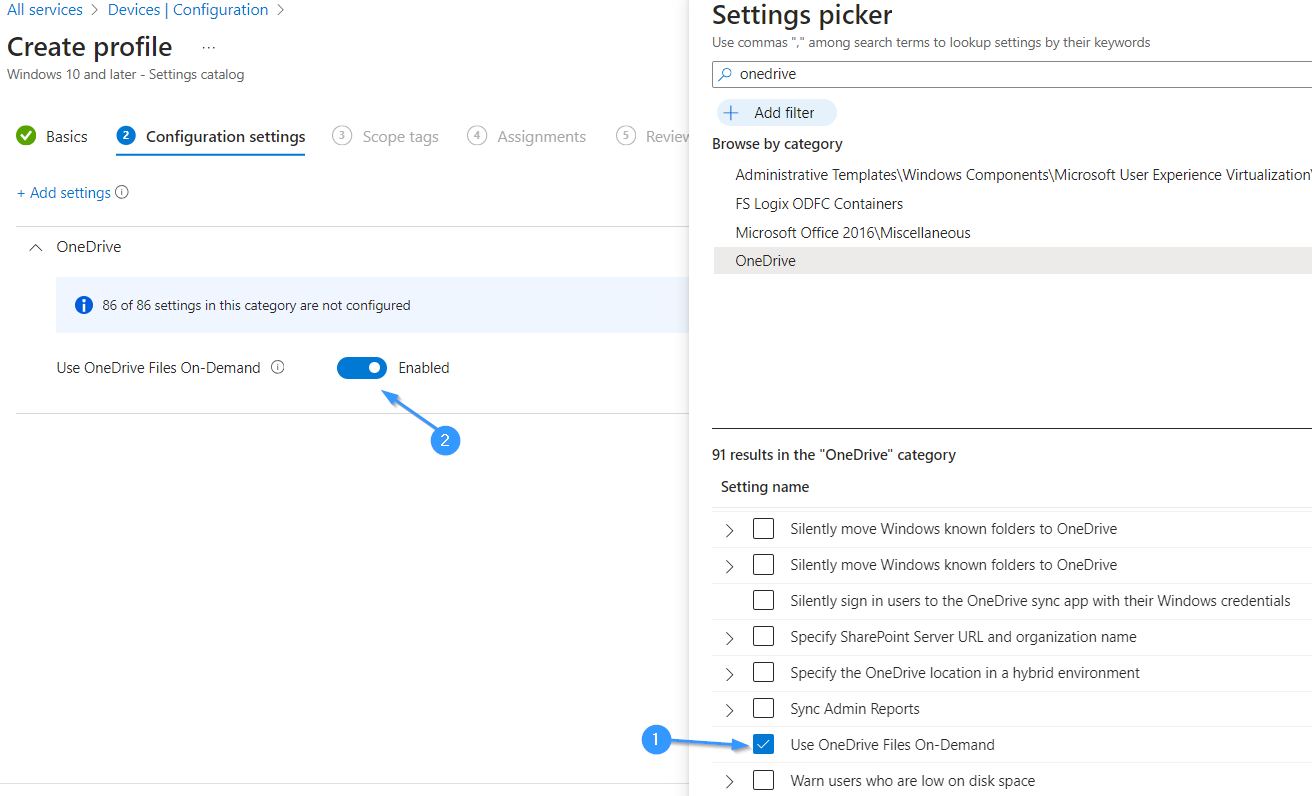Click 86 of 86 settings not configured text
Viewport: 1312px width, 796px height.
click(256, 305)
